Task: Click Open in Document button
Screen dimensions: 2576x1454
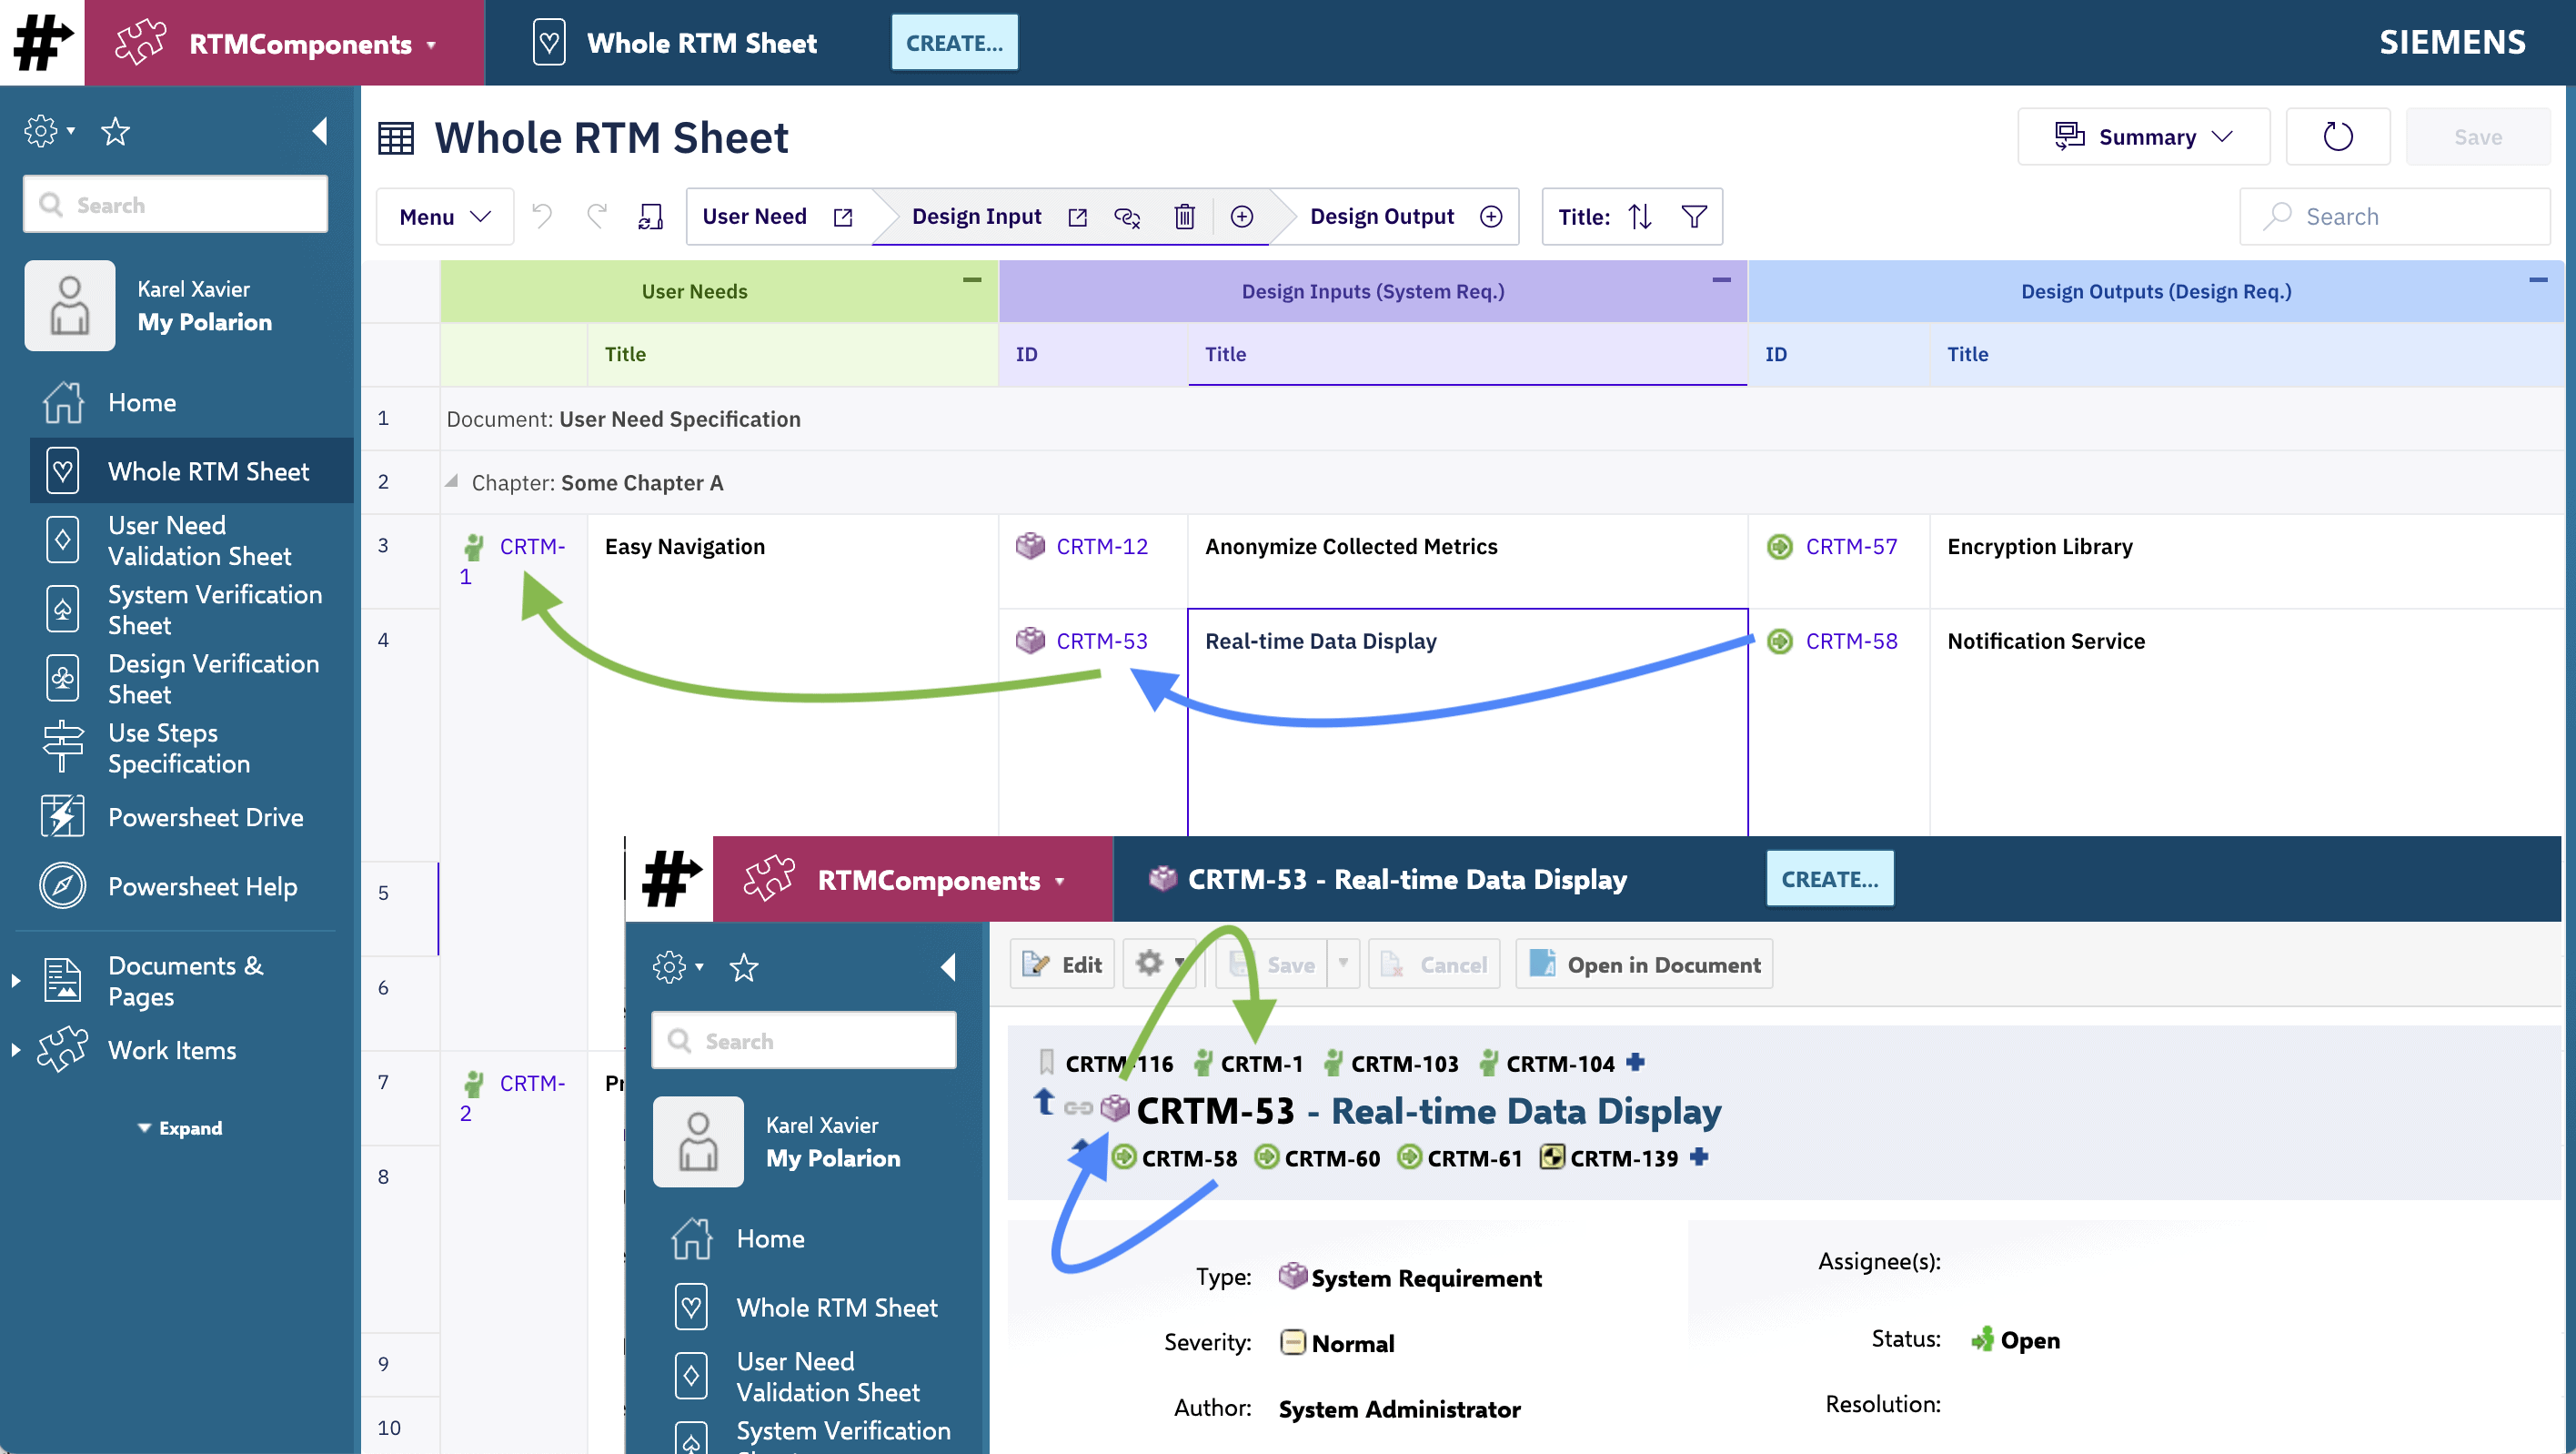Action: coord(1644,964)
